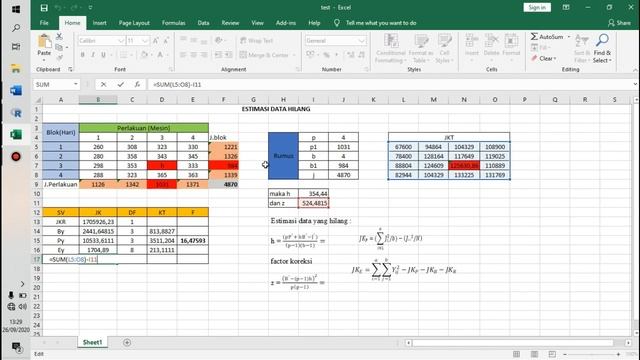Switch to the Data tab
The image size is (640, 360).
[x=203, y=23]
